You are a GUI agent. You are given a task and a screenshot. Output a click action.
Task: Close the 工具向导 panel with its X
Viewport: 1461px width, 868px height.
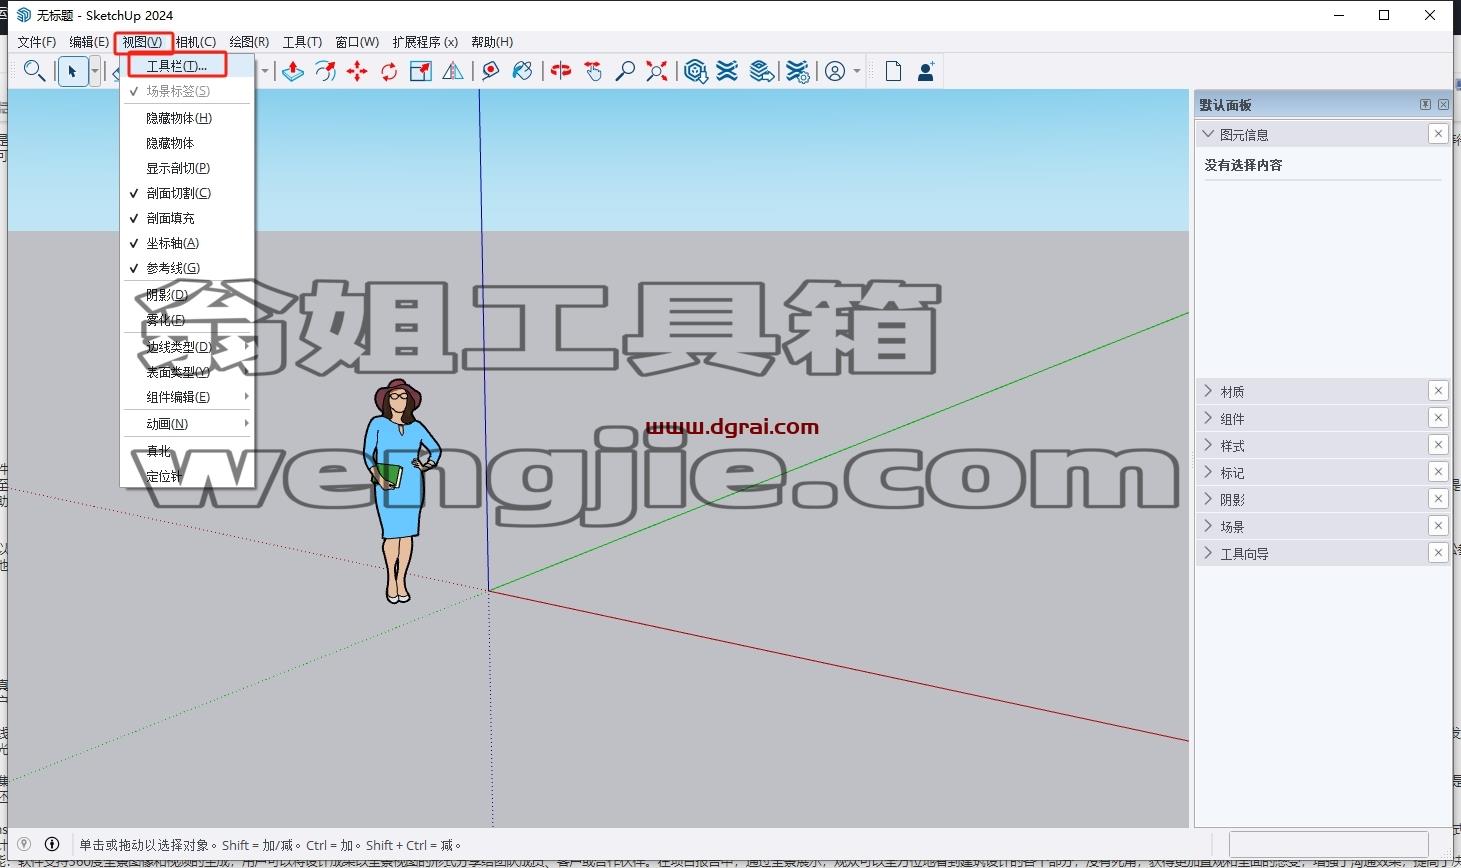pyautogui.click(x=1438, y=553)
